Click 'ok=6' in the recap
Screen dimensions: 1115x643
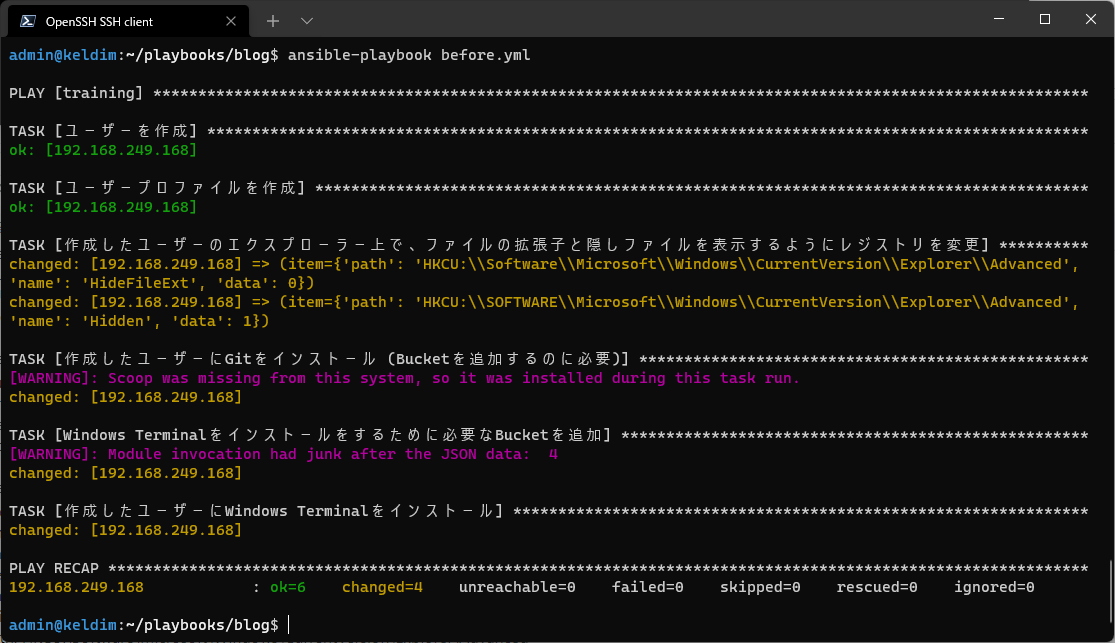pyautogui.click(x=288, y=588)
